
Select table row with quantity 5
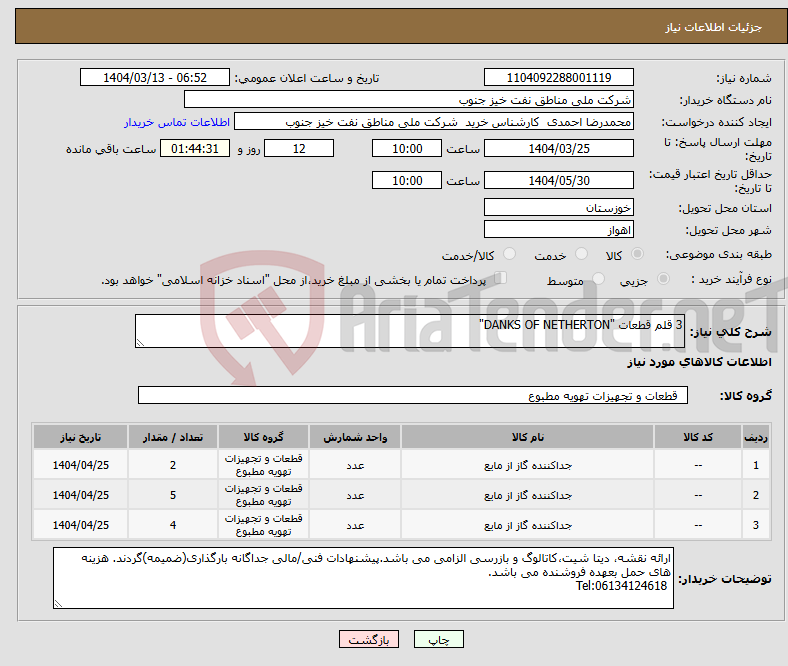point(400,495)
